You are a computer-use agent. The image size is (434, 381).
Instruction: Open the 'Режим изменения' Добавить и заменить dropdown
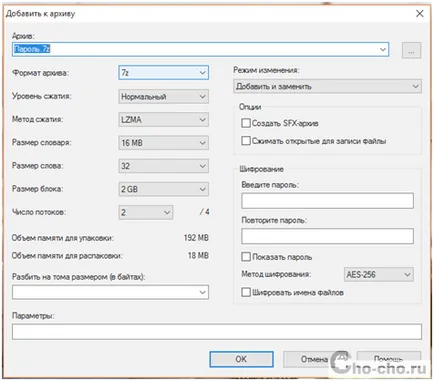point(327,86)
